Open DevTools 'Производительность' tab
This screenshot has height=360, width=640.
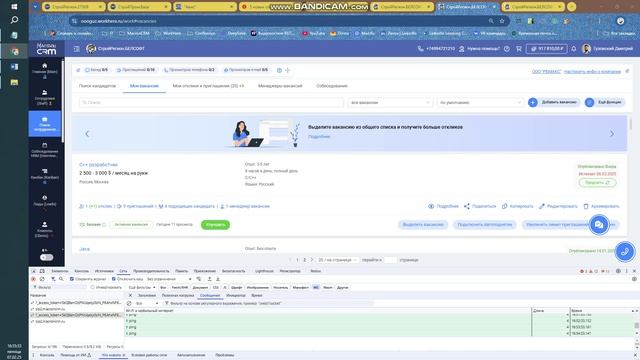151,271
